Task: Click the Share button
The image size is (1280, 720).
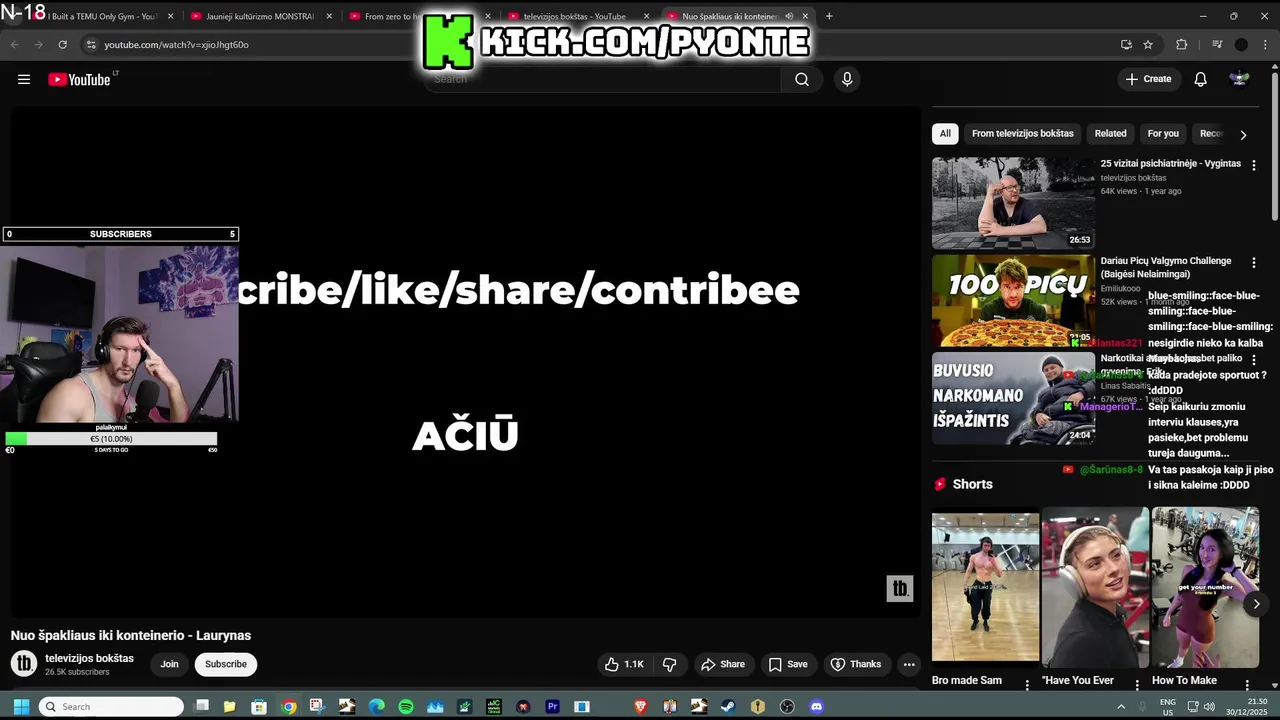Action: [x=723, y=664]
